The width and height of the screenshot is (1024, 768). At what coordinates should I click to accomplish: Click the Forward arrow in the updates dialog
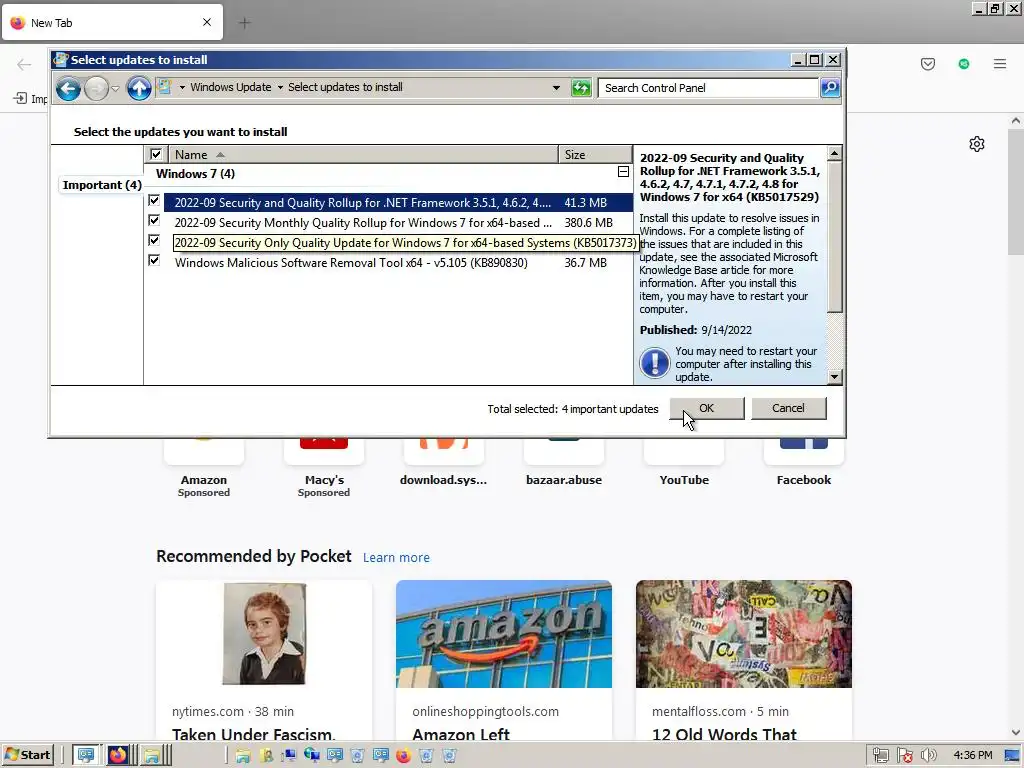(97, 88)
